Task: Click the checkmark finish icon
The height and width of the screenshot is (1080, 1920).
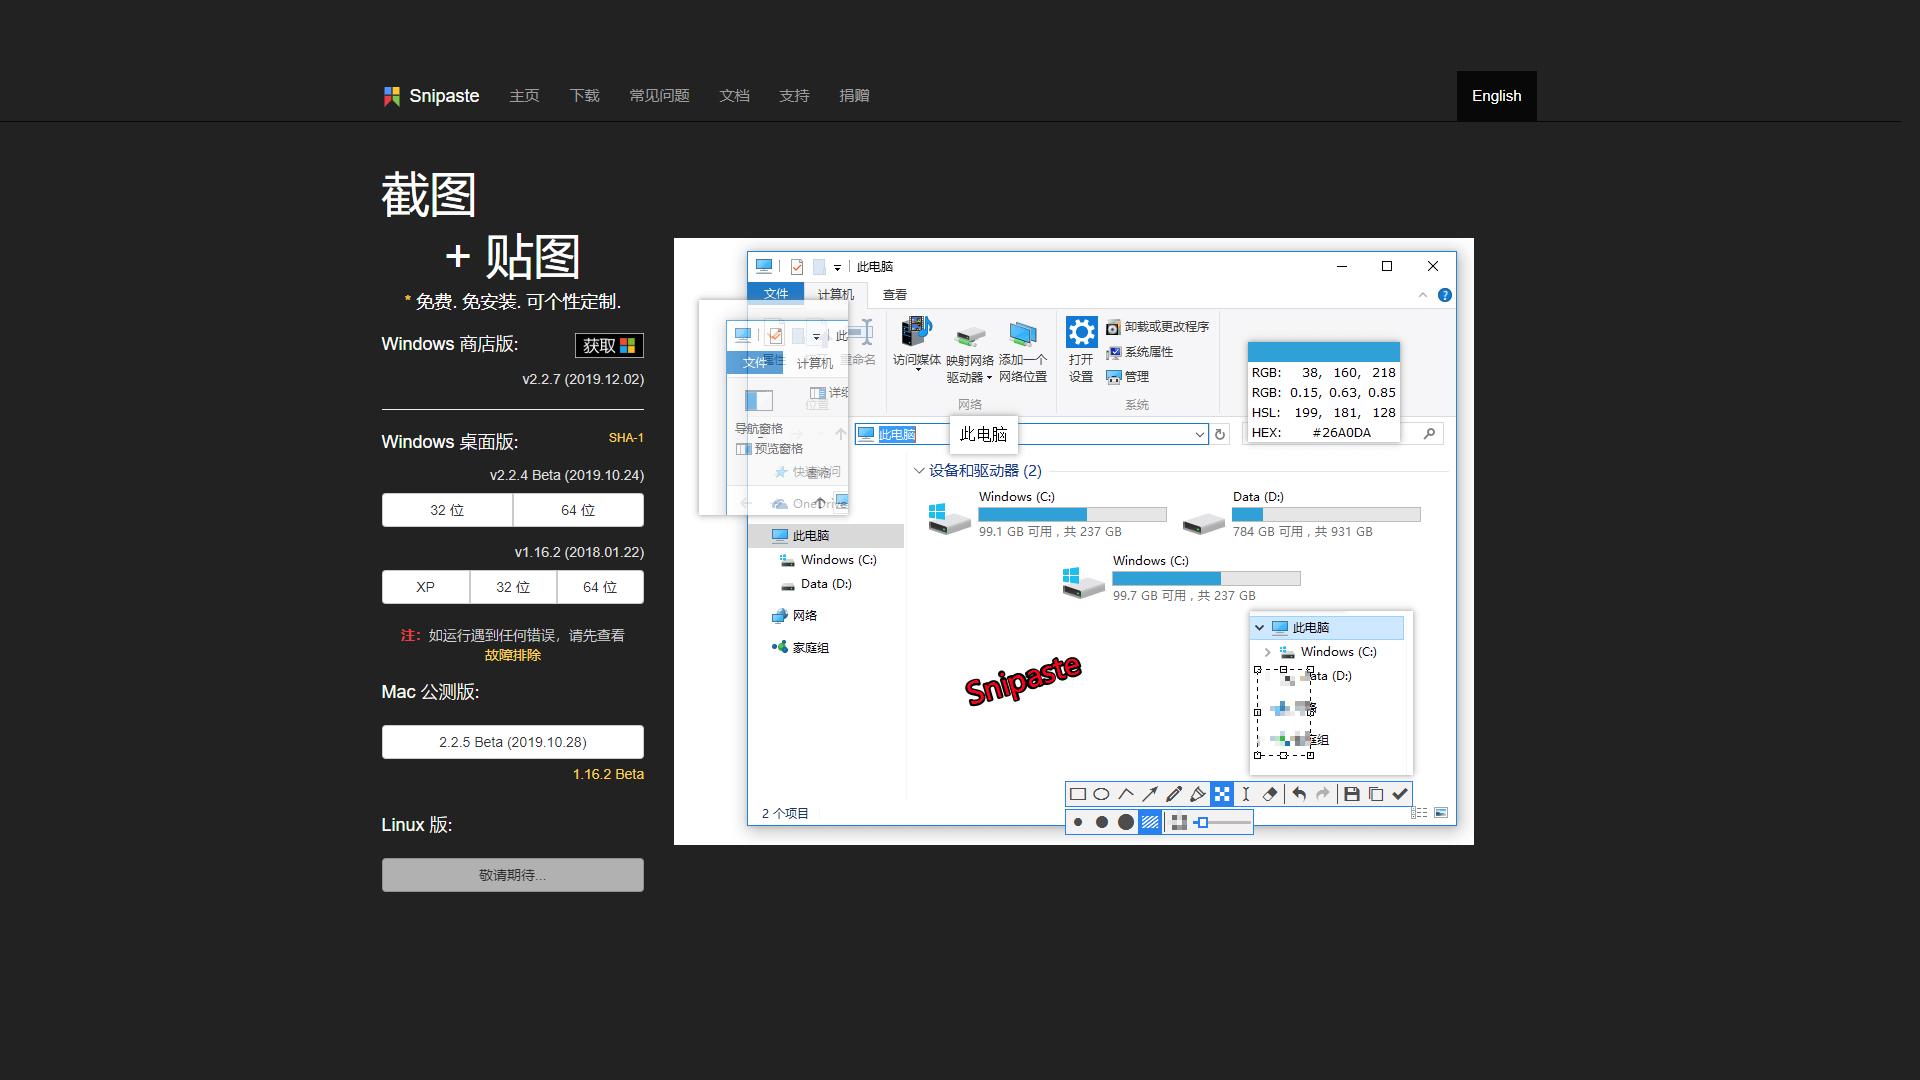Action: [x=1400, y=794]
